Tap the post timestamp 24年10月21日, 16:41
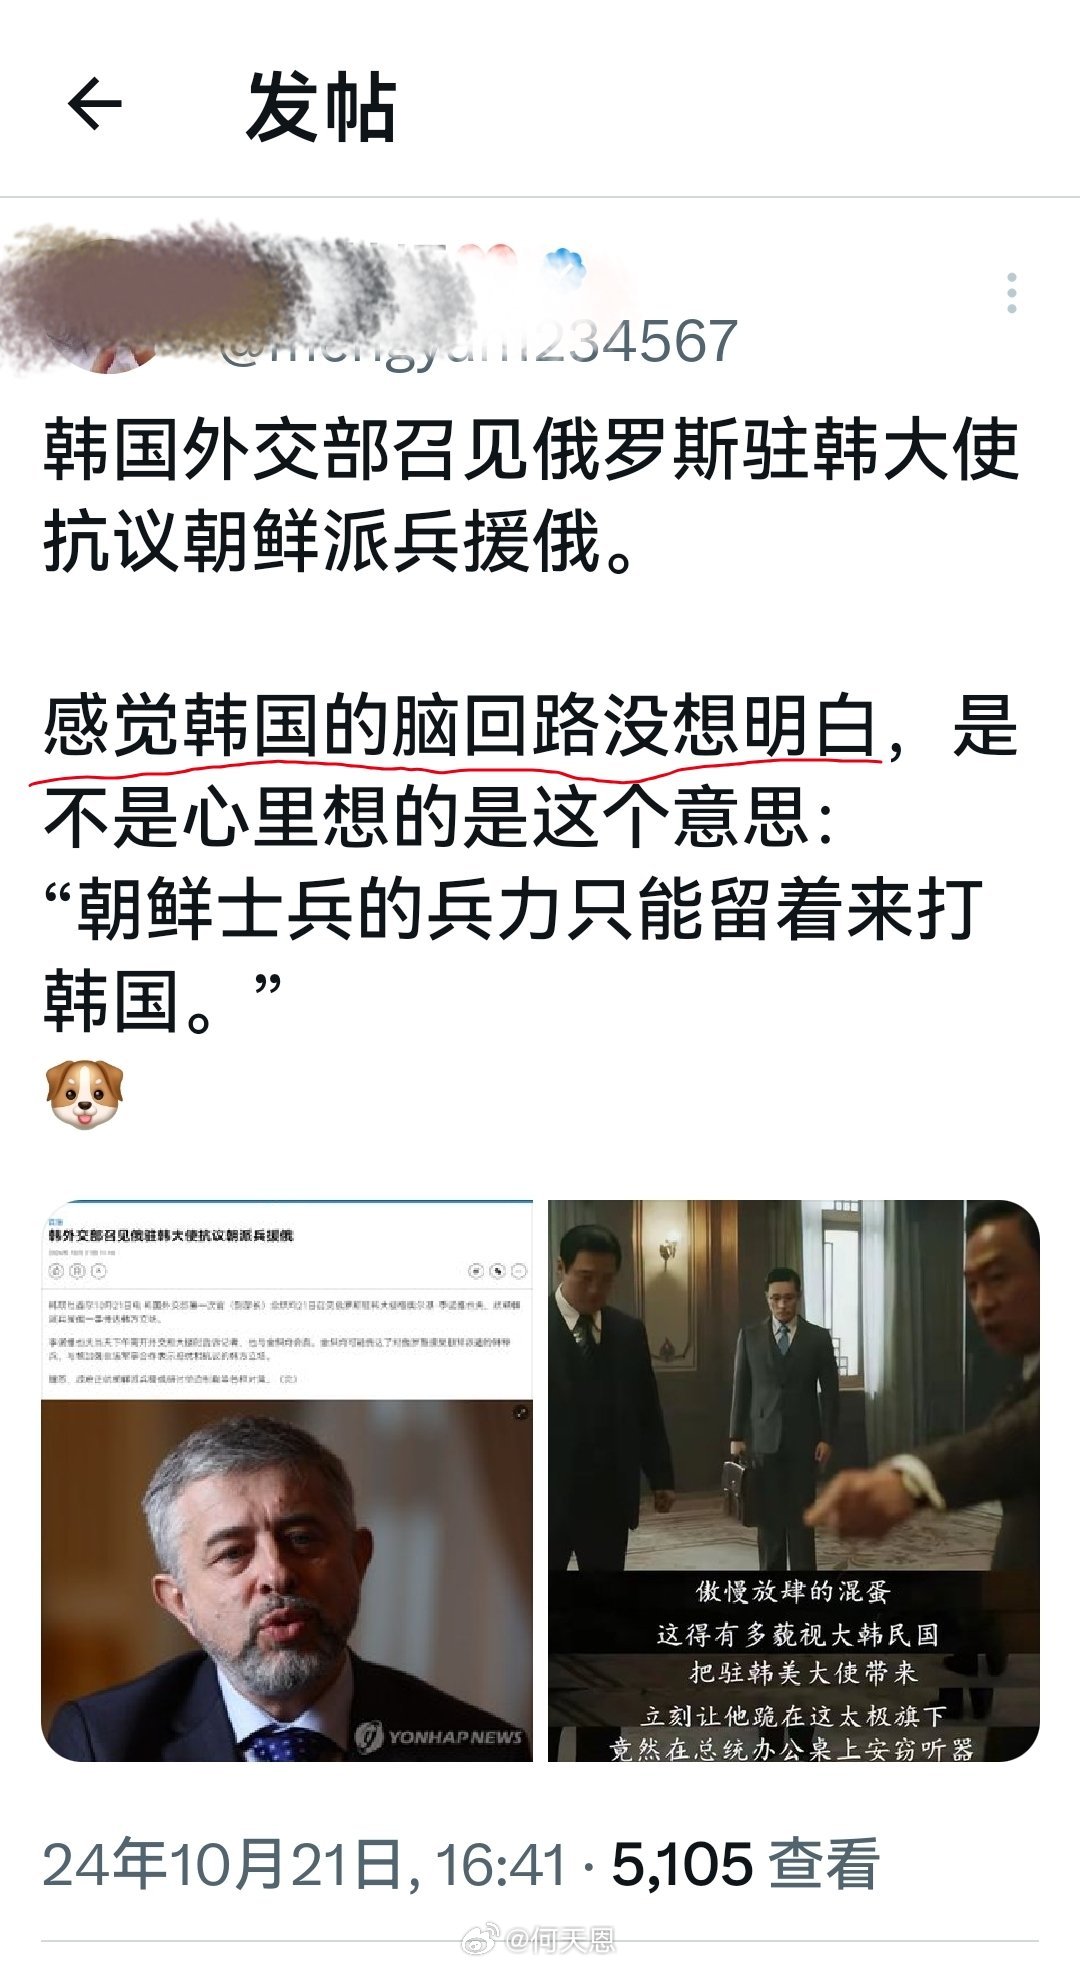 pyautogui.click(x=305, y=1865)
